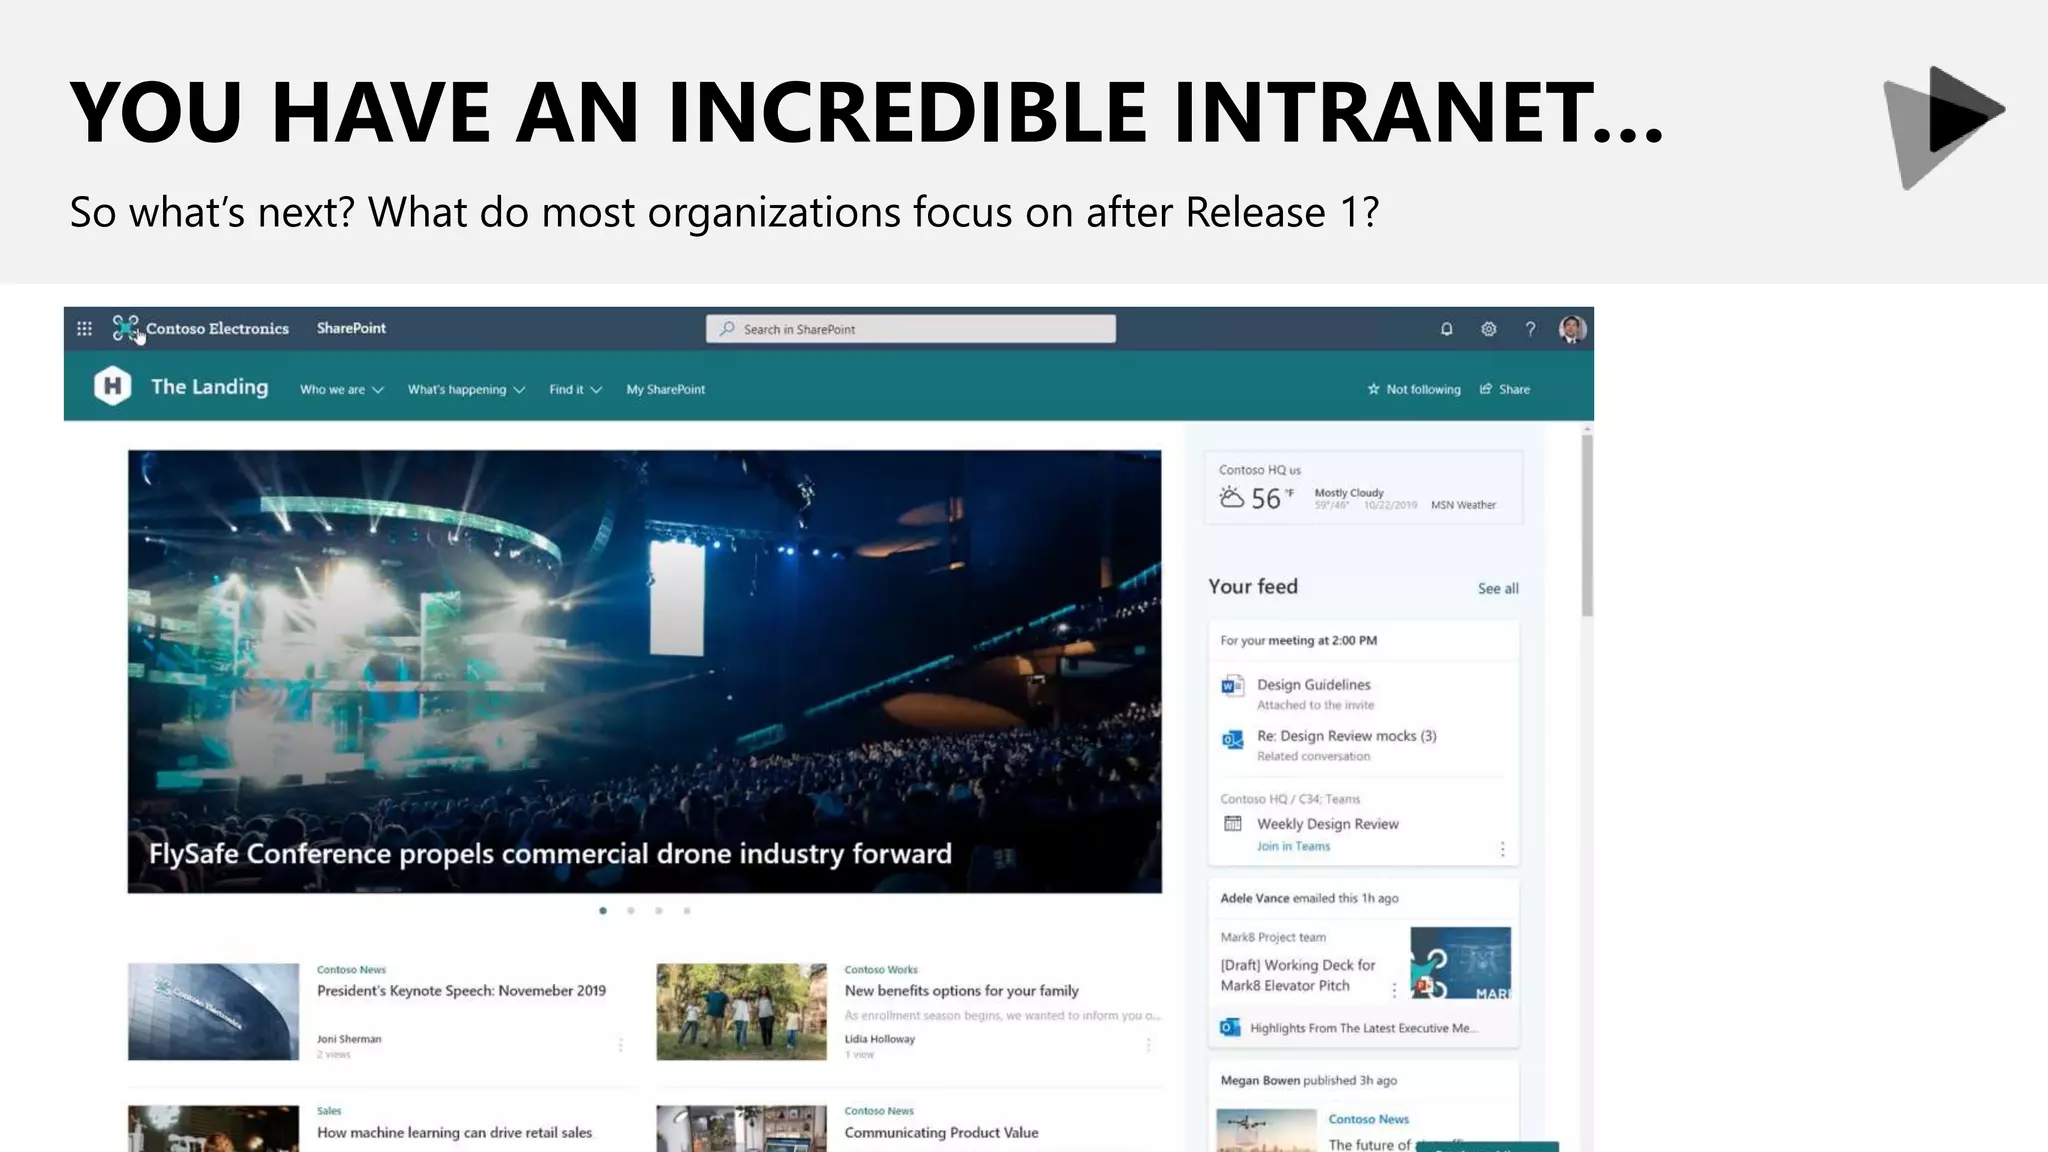Open the user profile picture menu
The height and width of the screenshot is (1152, 2048).
point(1572,329)
